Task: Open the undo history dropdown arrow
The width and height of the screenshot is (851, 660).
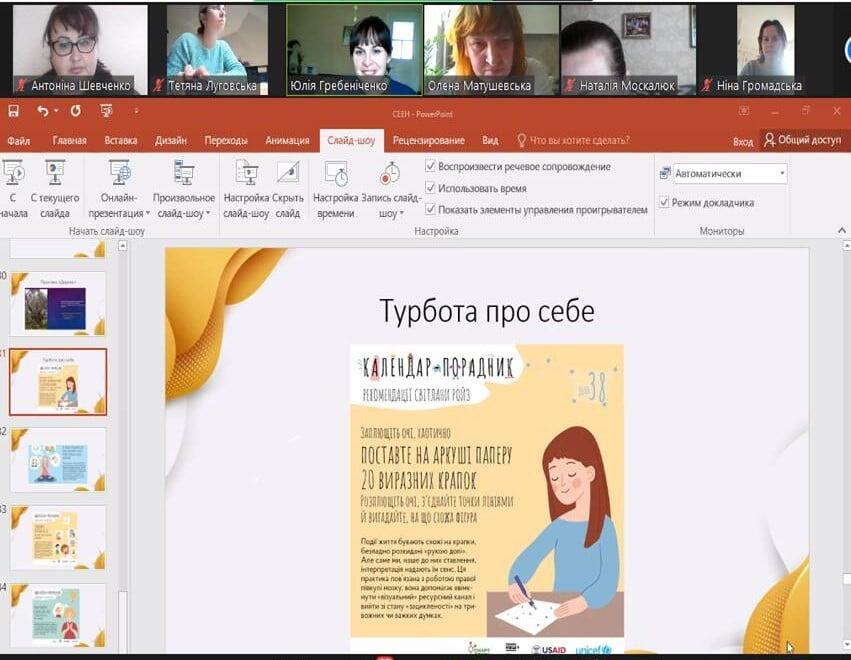Action: point(56,111)
